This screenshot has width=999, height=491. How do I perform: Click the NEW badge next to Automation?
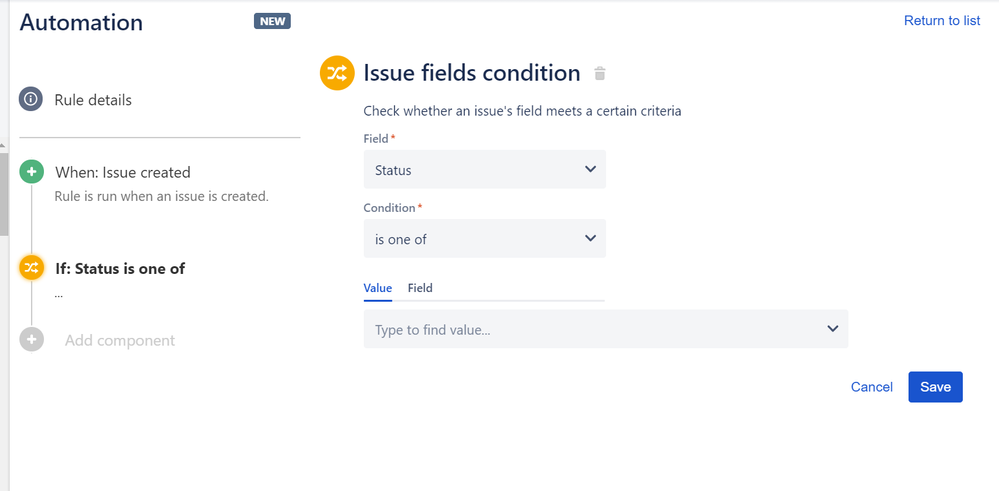coord(272,21)
